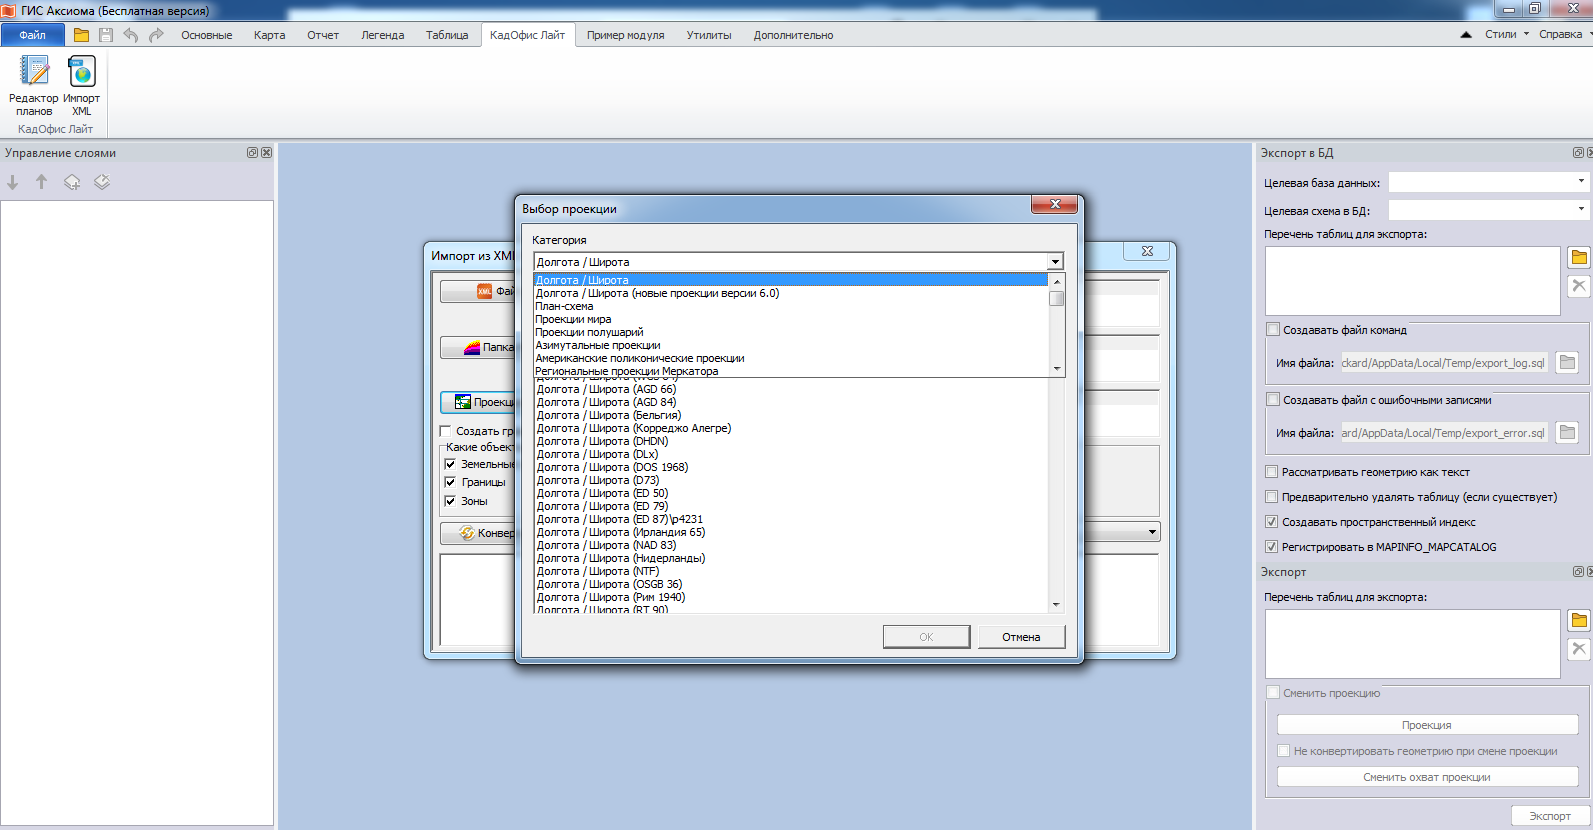
Task: Click the undo arrow icon
Action: (131, 35)
